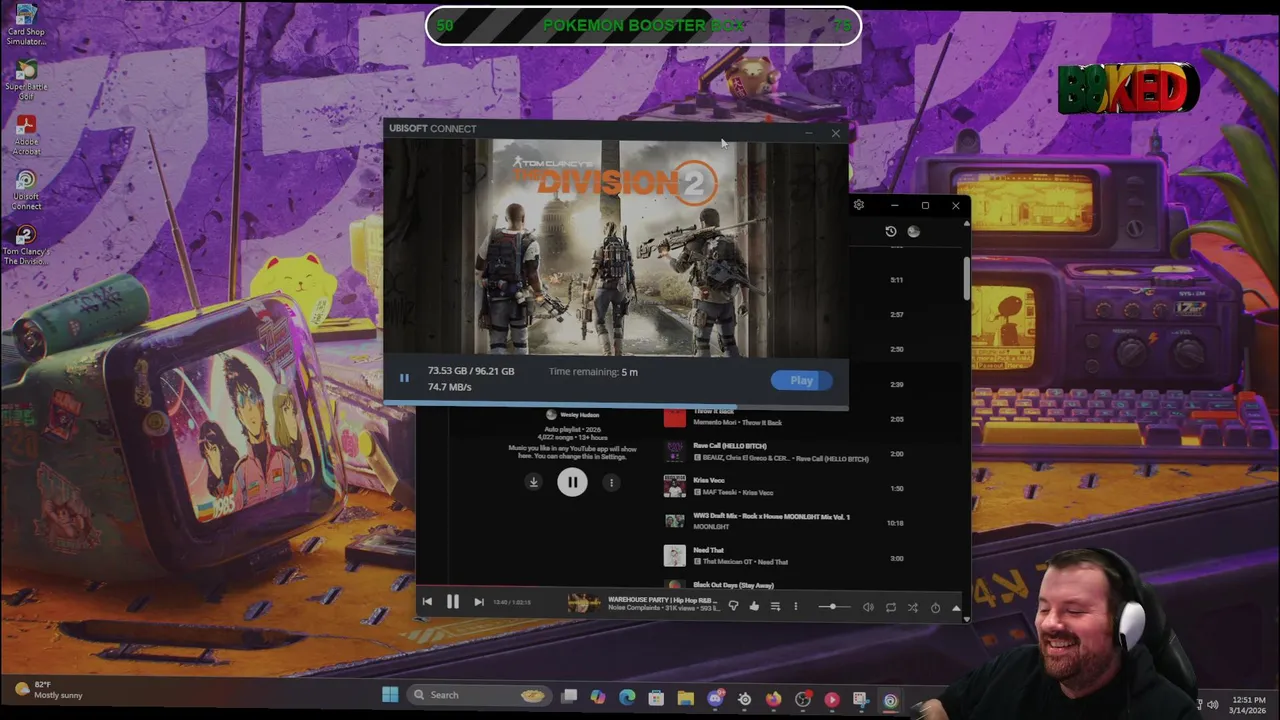
Task: Open Discord from the taskbar
Action: click(x=715, y=699)
